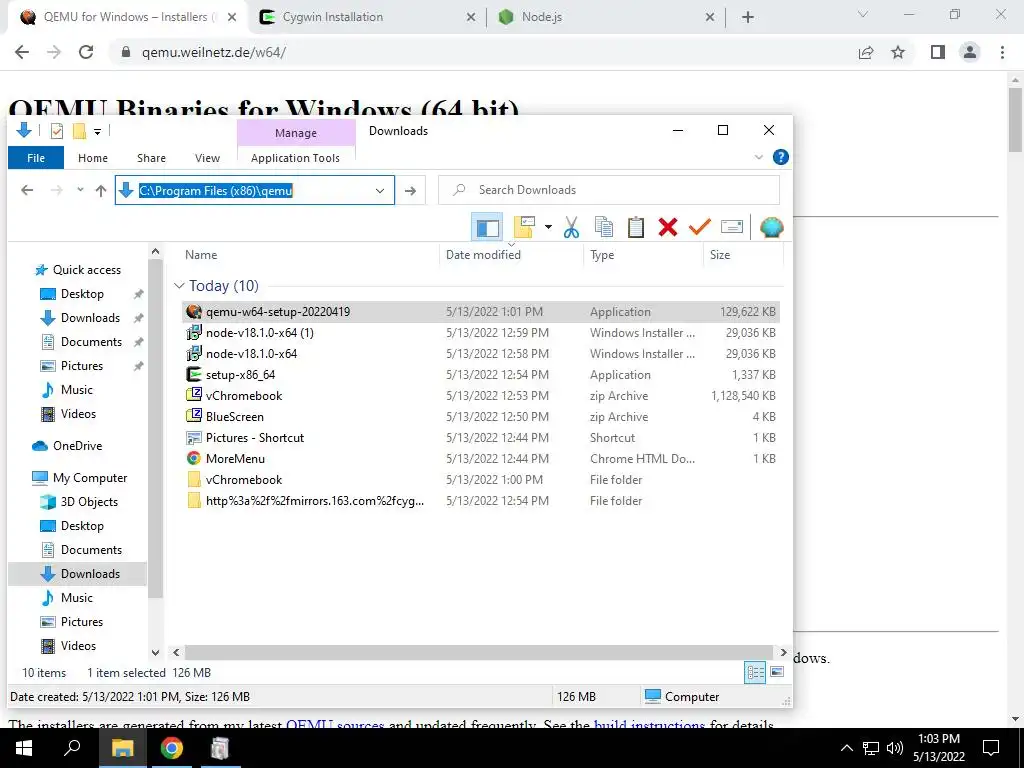Switch to Details view layout button
The image size is (1024, 768).
tap(755, 672)
